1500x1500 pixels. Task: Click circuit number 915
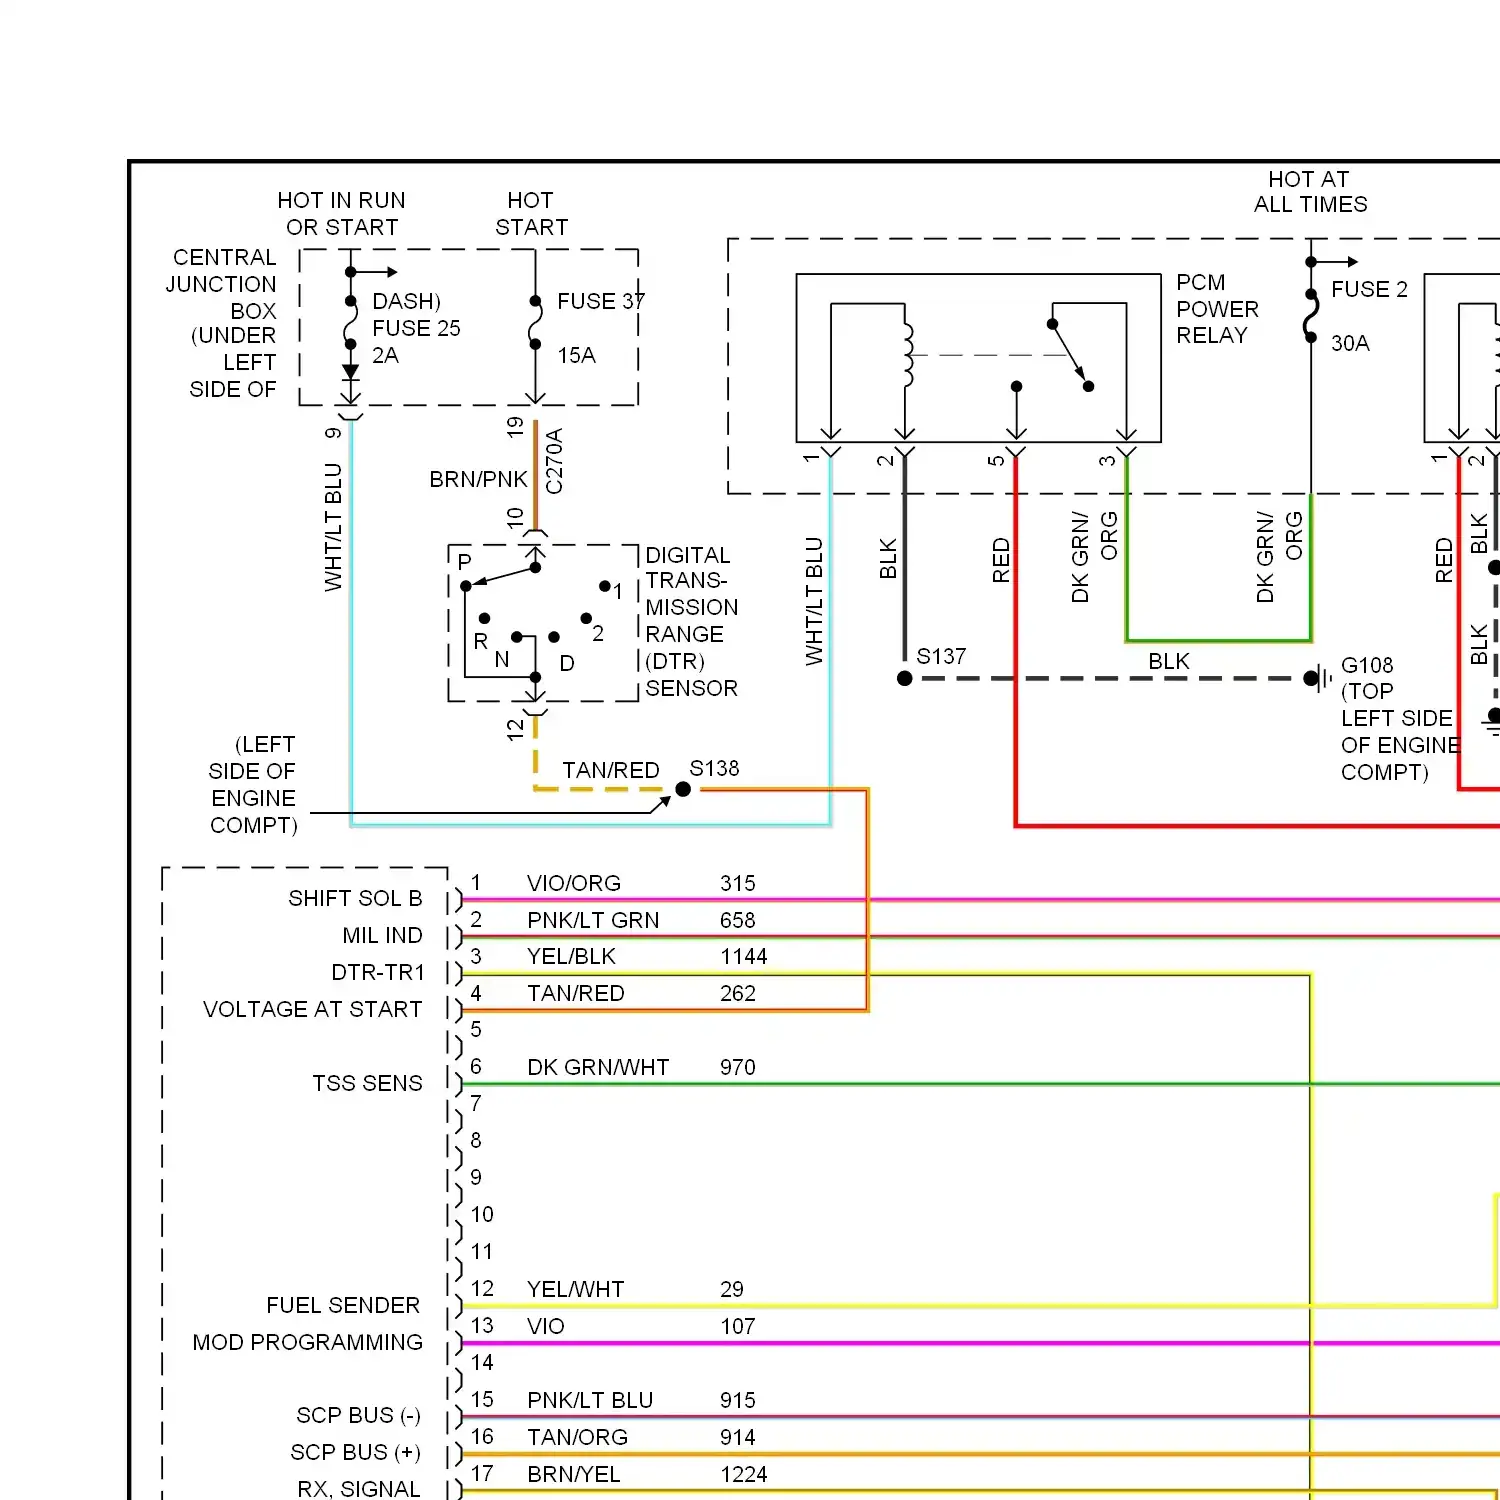coord(738,1400)
